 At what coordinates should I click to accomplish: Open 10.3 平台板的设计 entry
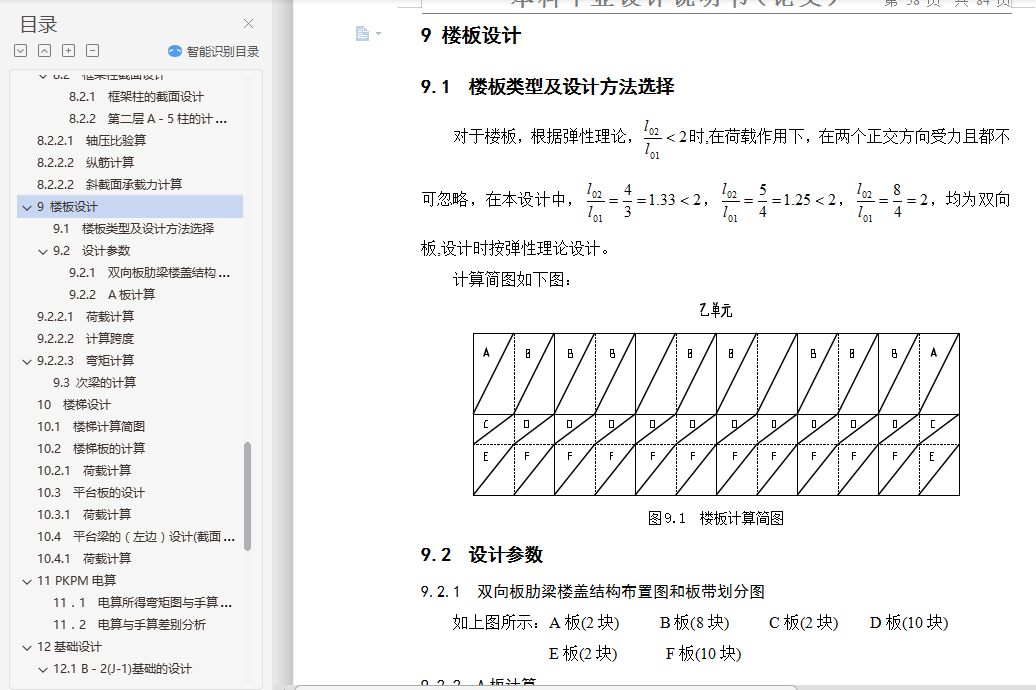[x=91, y=492]
